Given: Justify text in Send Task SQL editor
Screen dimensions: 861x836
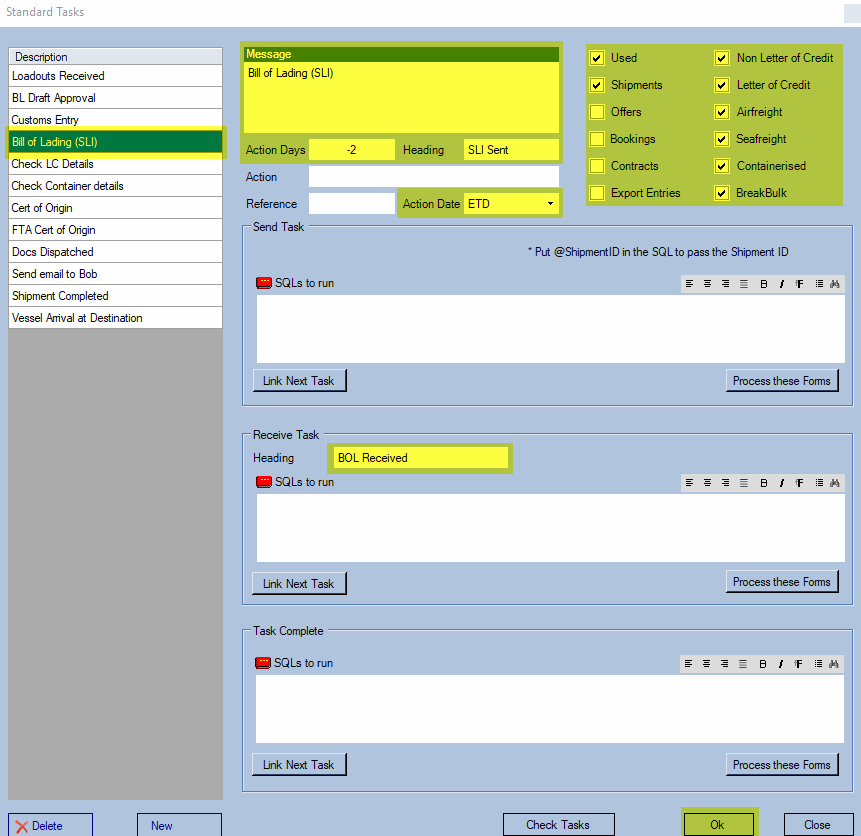Looking at the screenshot, I should (744, 283).
